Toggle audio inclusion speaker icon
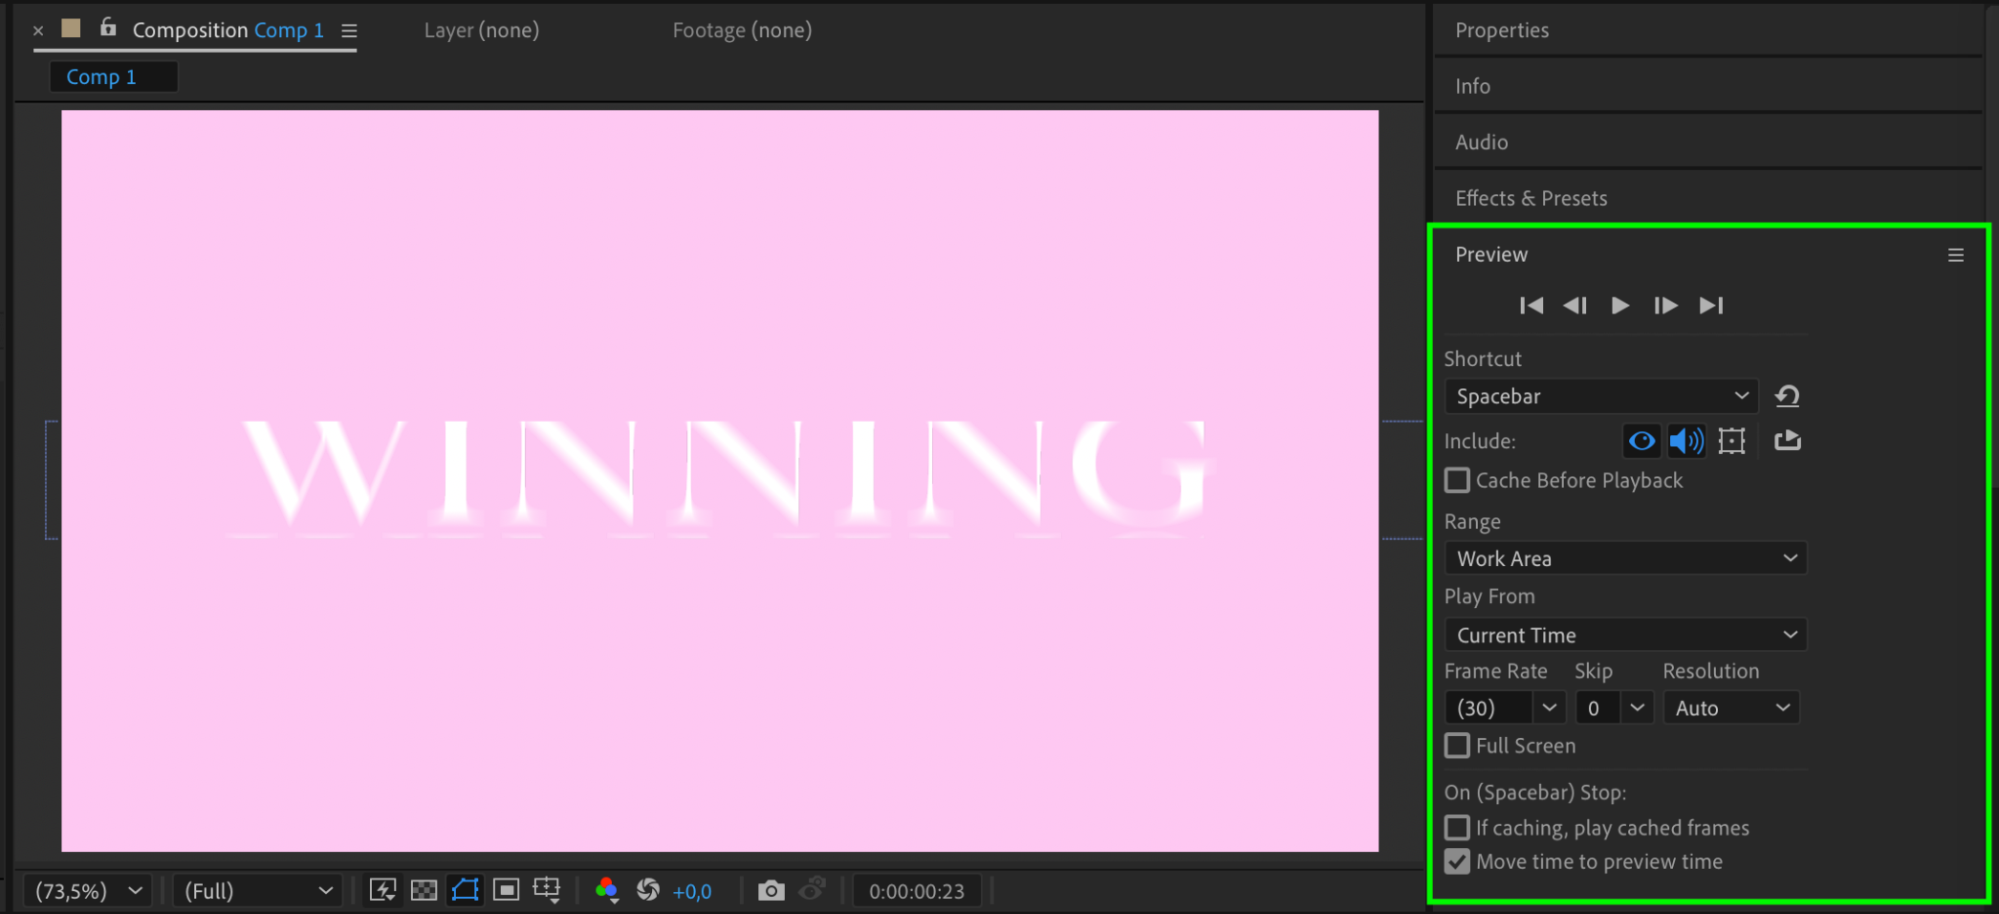Viewport: 1999px width, 914px height. [x=1686, y=440]
